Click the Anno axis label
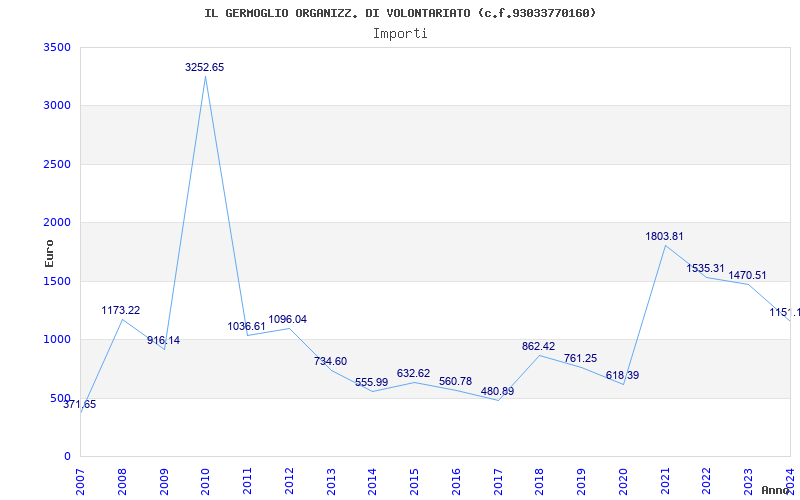This screenshot has height=500, width=800. click(x=776, y=490)
